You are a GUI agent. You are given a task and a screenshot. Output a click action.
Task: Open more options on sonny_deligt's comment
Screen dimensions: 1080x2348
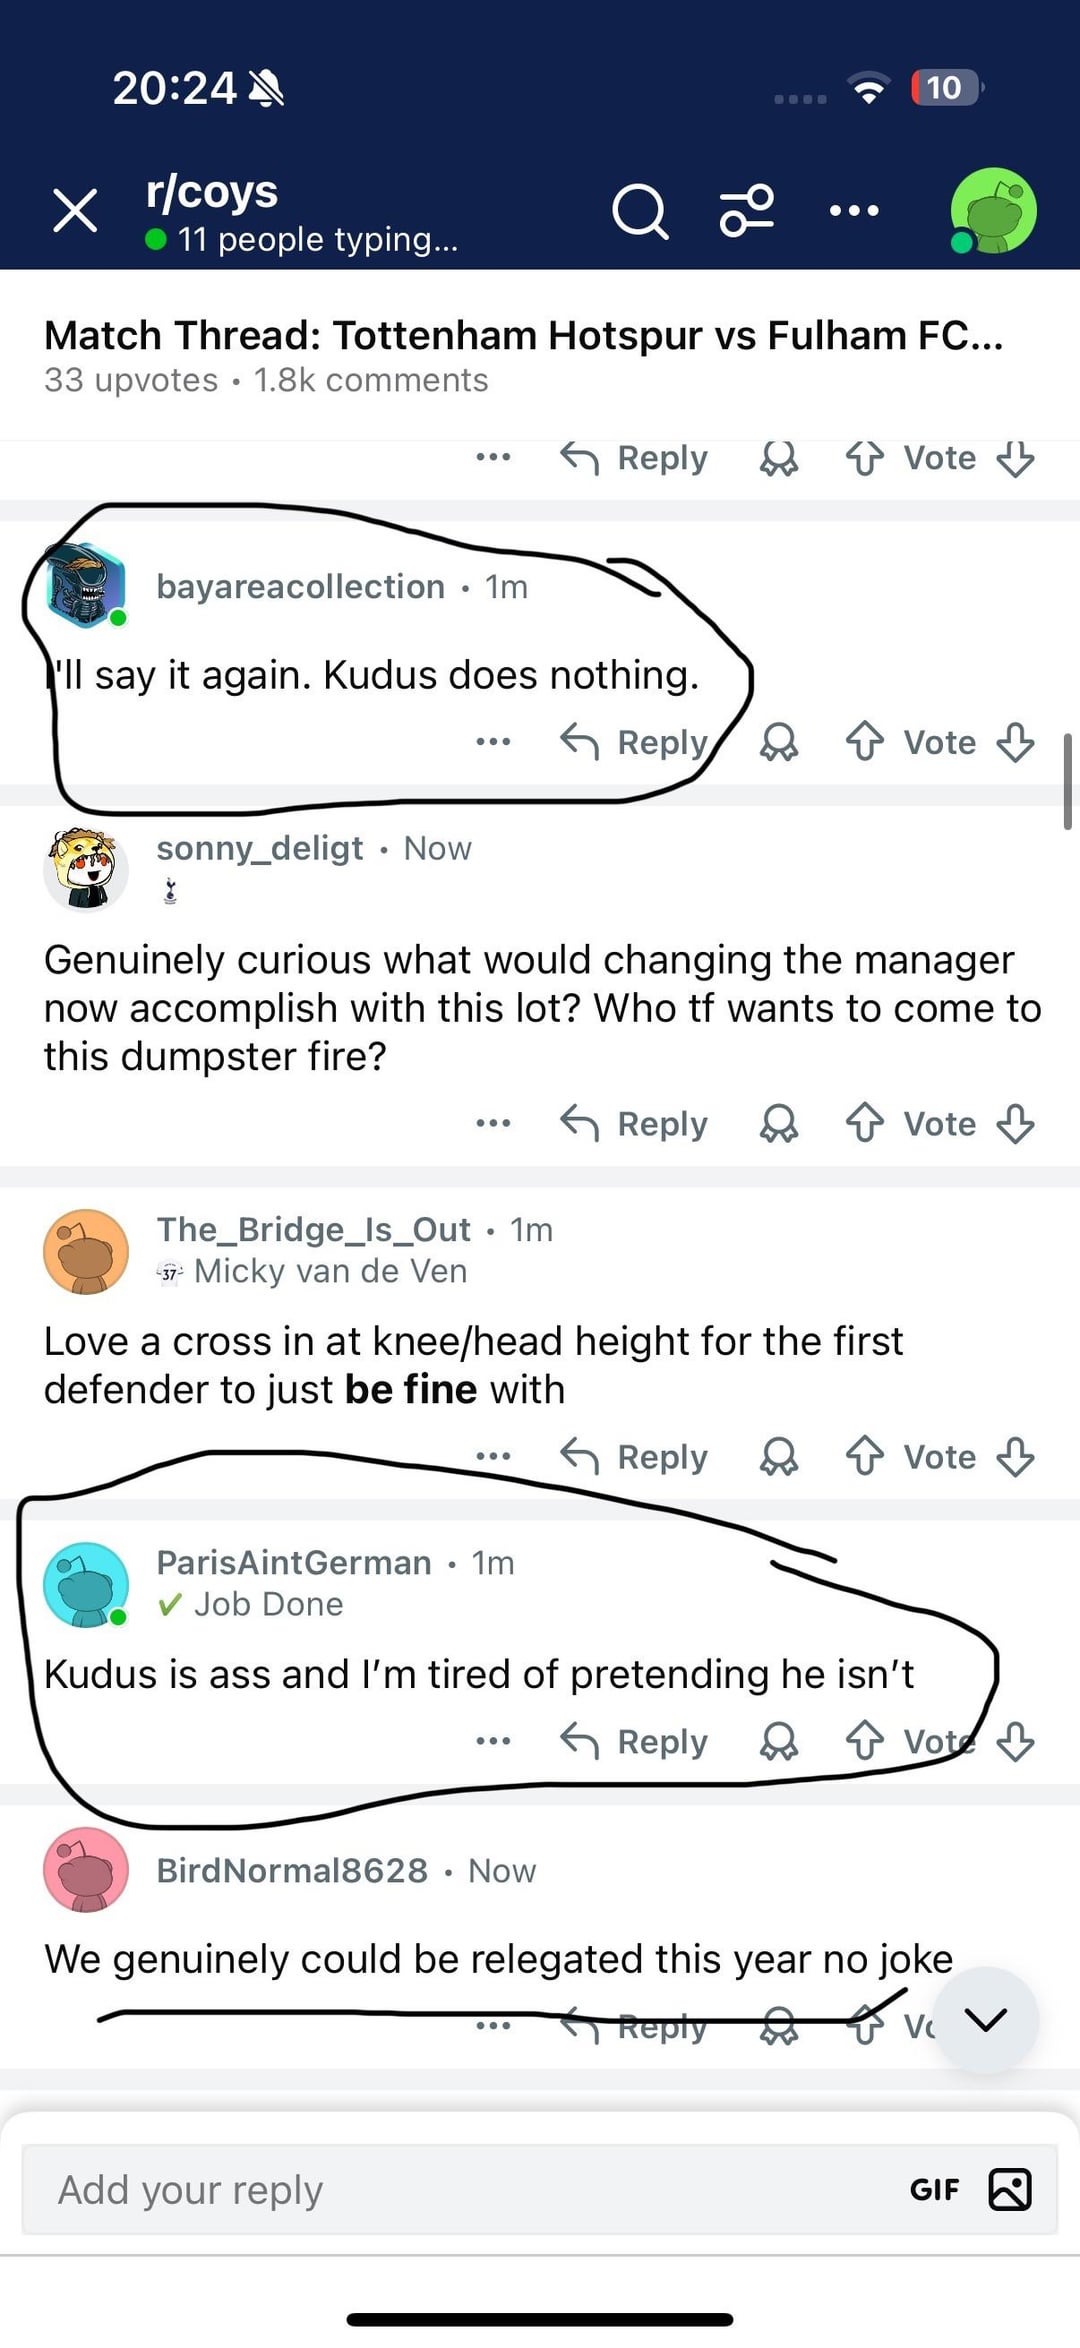tap(493, 1124)
